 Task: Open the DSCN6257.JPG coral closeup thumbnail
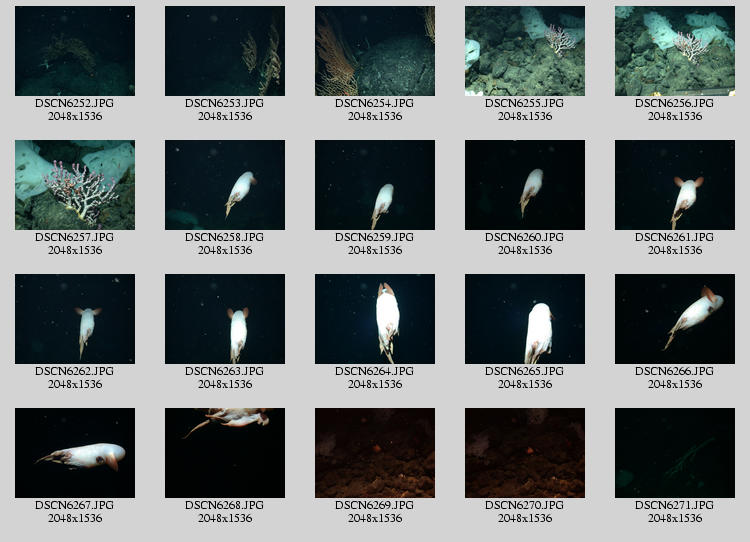pos(75,185)
